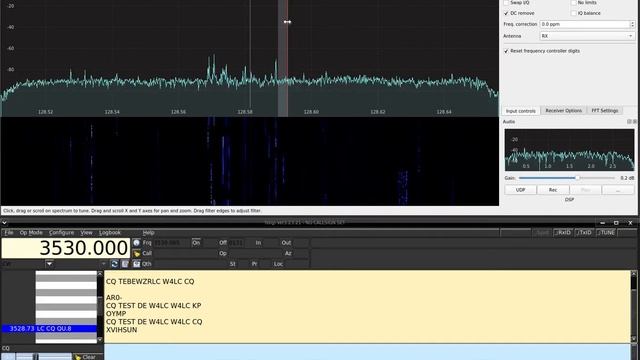This screenshot has width=640, height=360.
Task: Click the Az field in fldigi log area
Action: pyautogui.click(x=301, y=253)
